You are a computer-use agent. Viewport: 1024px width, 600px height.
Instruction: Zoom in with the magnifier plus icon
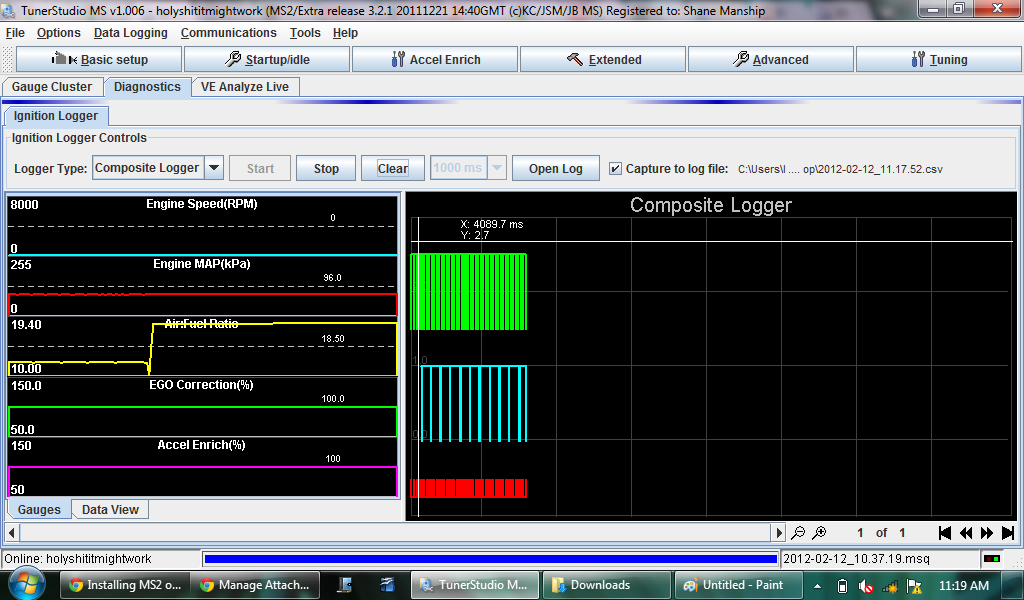(x=819, y=533)
